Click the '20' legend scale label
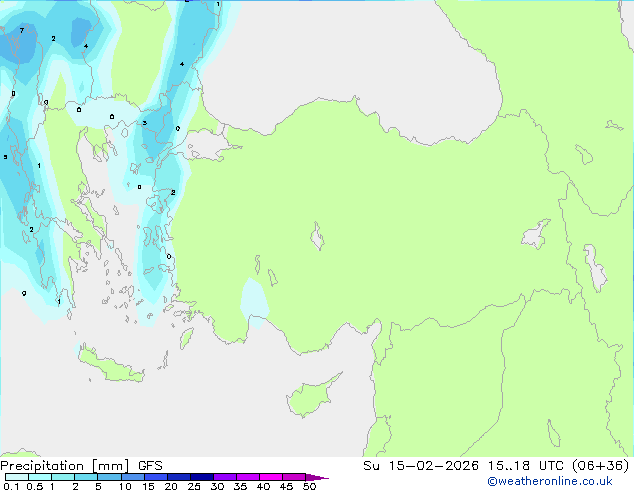The height and width of the screenshot is (490, 634). pyautogui.click(x=171, y=486)
